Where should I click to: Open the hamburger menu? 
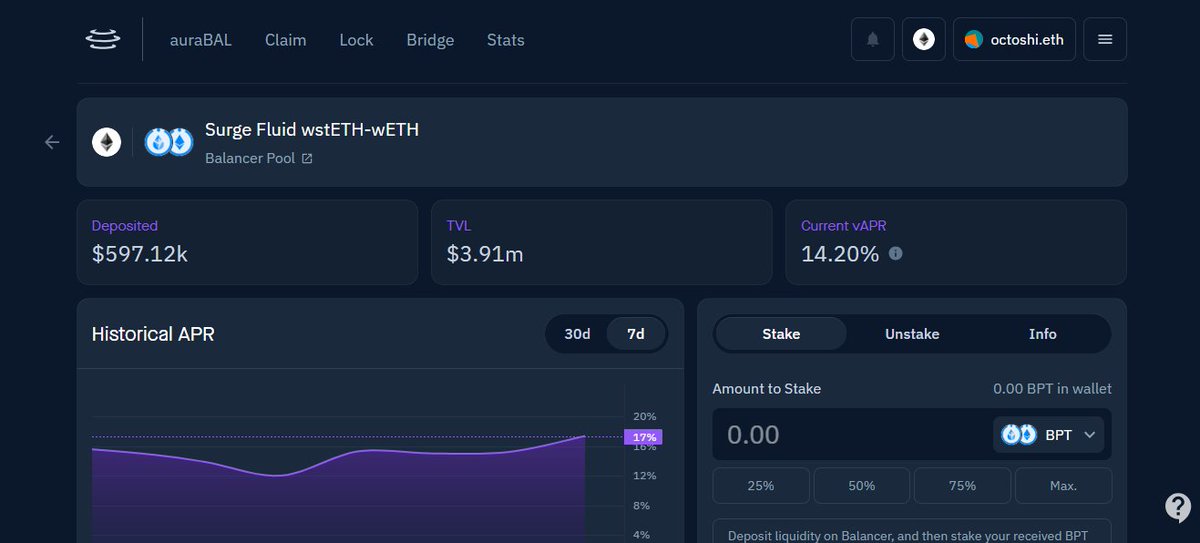pyautogui.click(x=1105, y=40)
